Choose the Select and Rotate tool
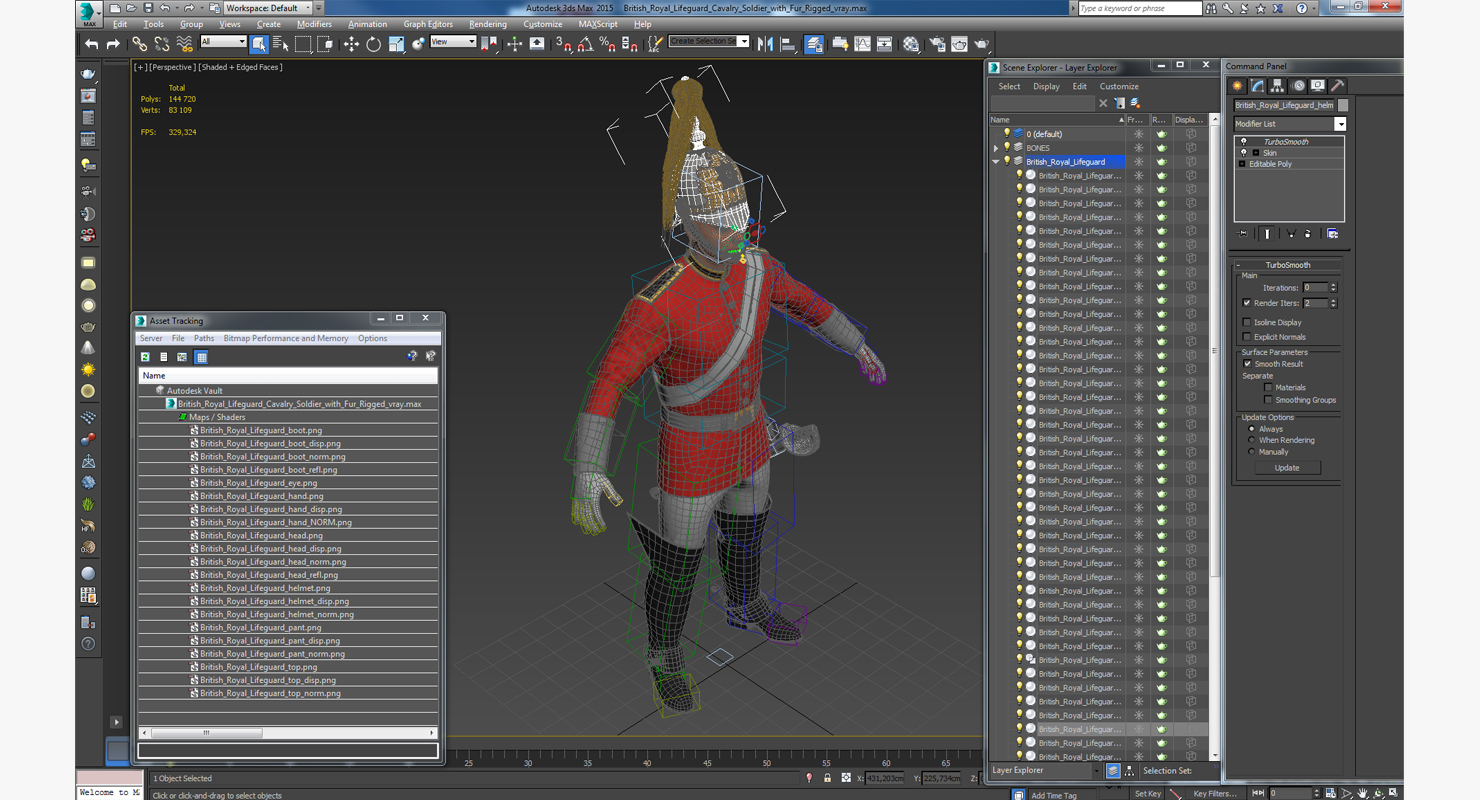 coord(373,44)
